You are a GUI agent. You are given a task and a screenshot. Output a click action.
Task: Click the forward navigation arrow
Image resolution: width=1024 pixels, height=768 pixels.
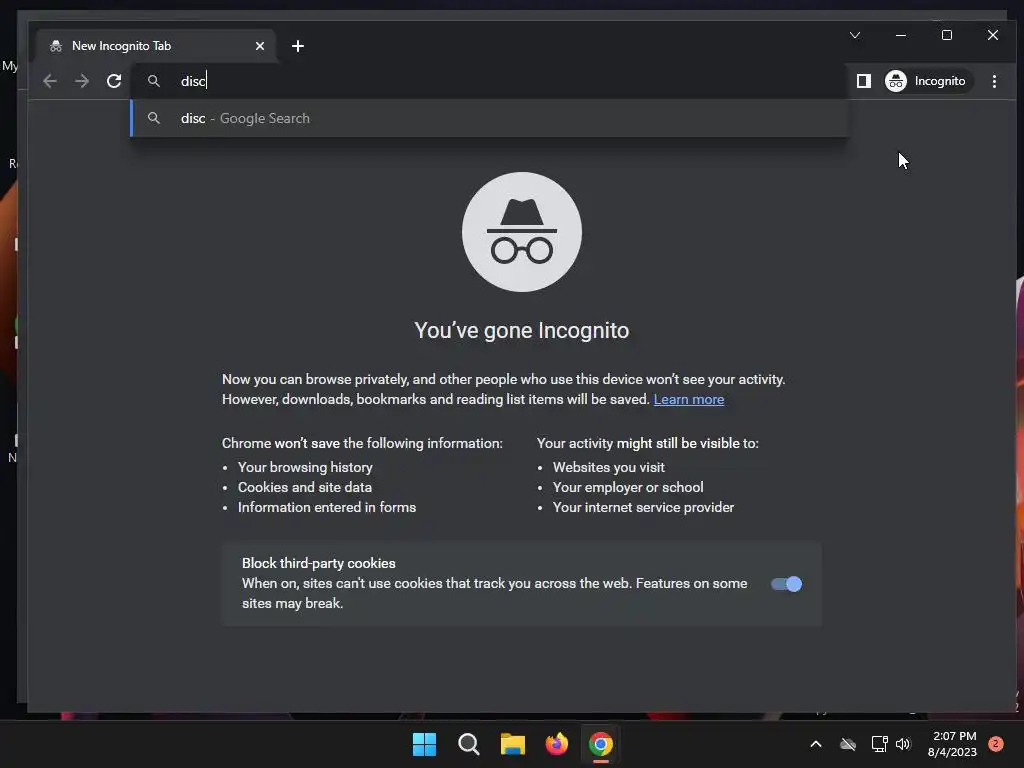pyautogui.click(x=82, y=81)
